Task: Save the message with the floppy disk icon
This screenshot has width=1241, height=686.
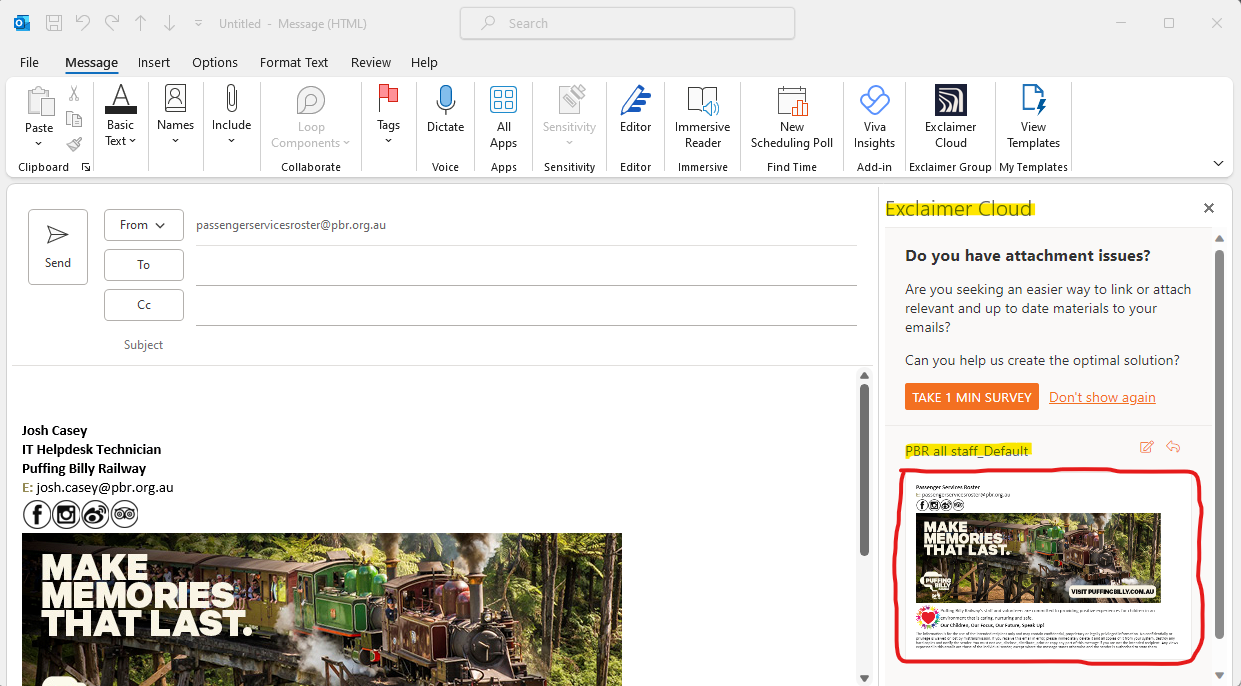Action: pyautogui.click(x=54, y=23)
